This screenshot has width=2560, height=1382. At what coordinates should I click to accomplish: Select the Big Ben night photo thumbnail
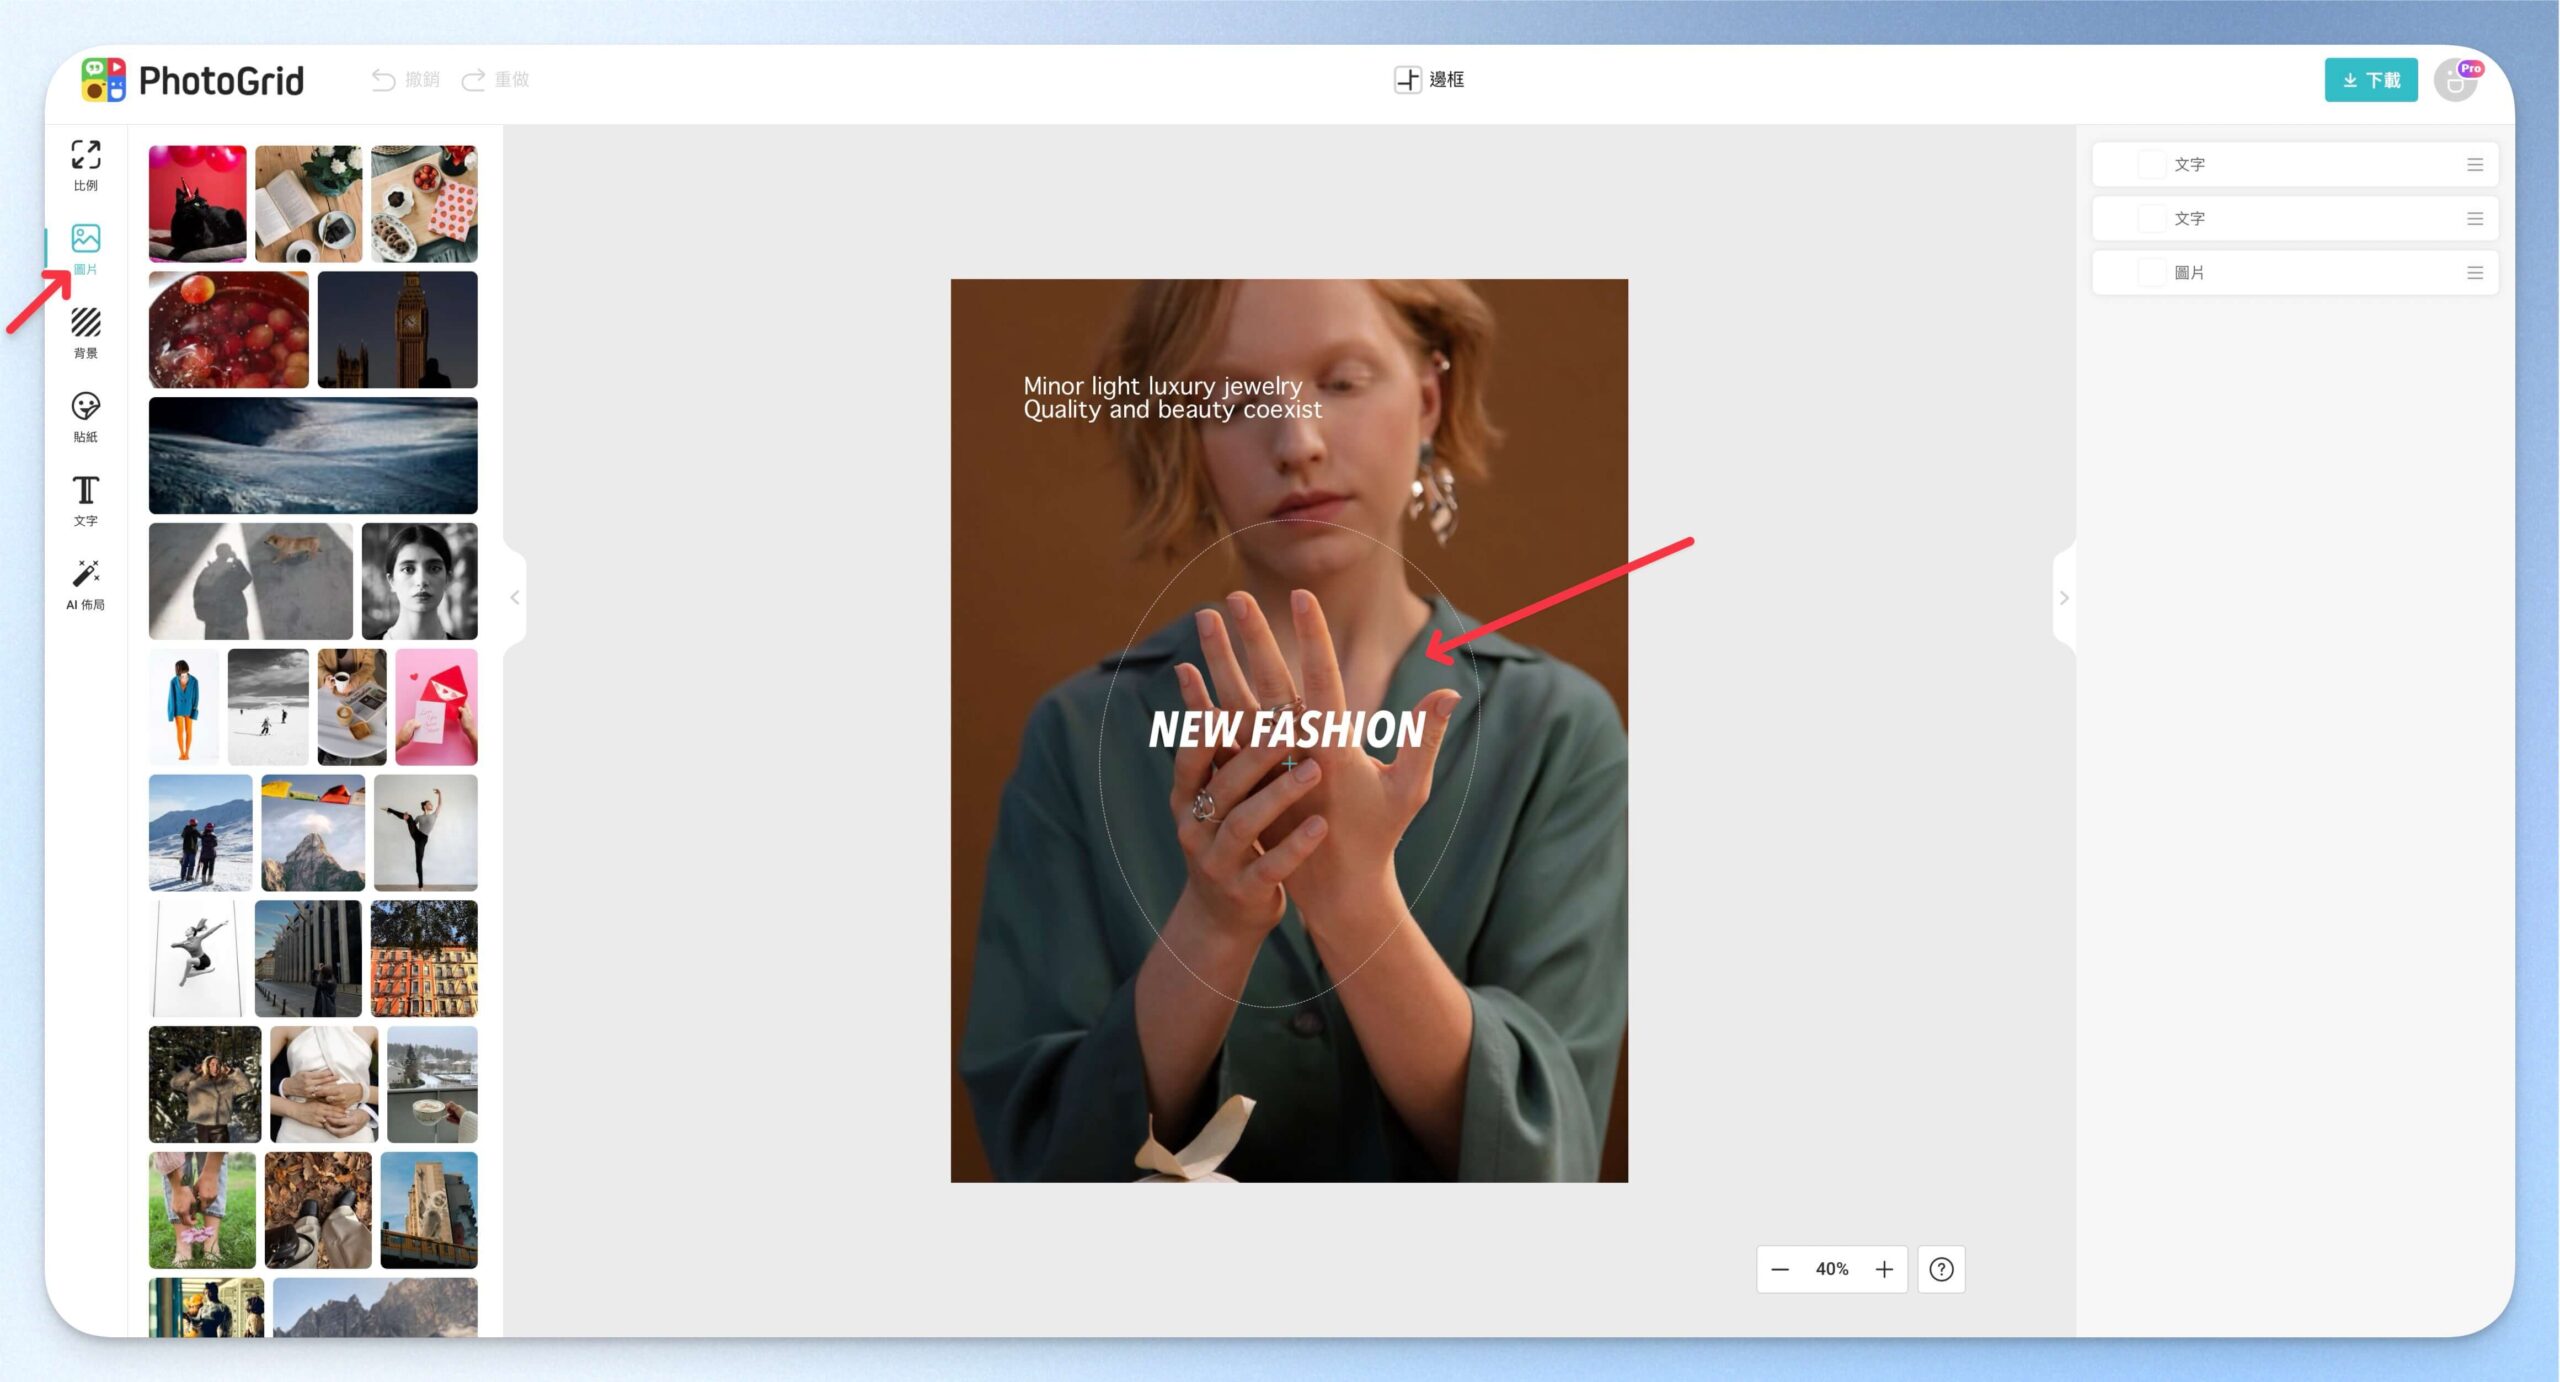[x=398, y=329]
